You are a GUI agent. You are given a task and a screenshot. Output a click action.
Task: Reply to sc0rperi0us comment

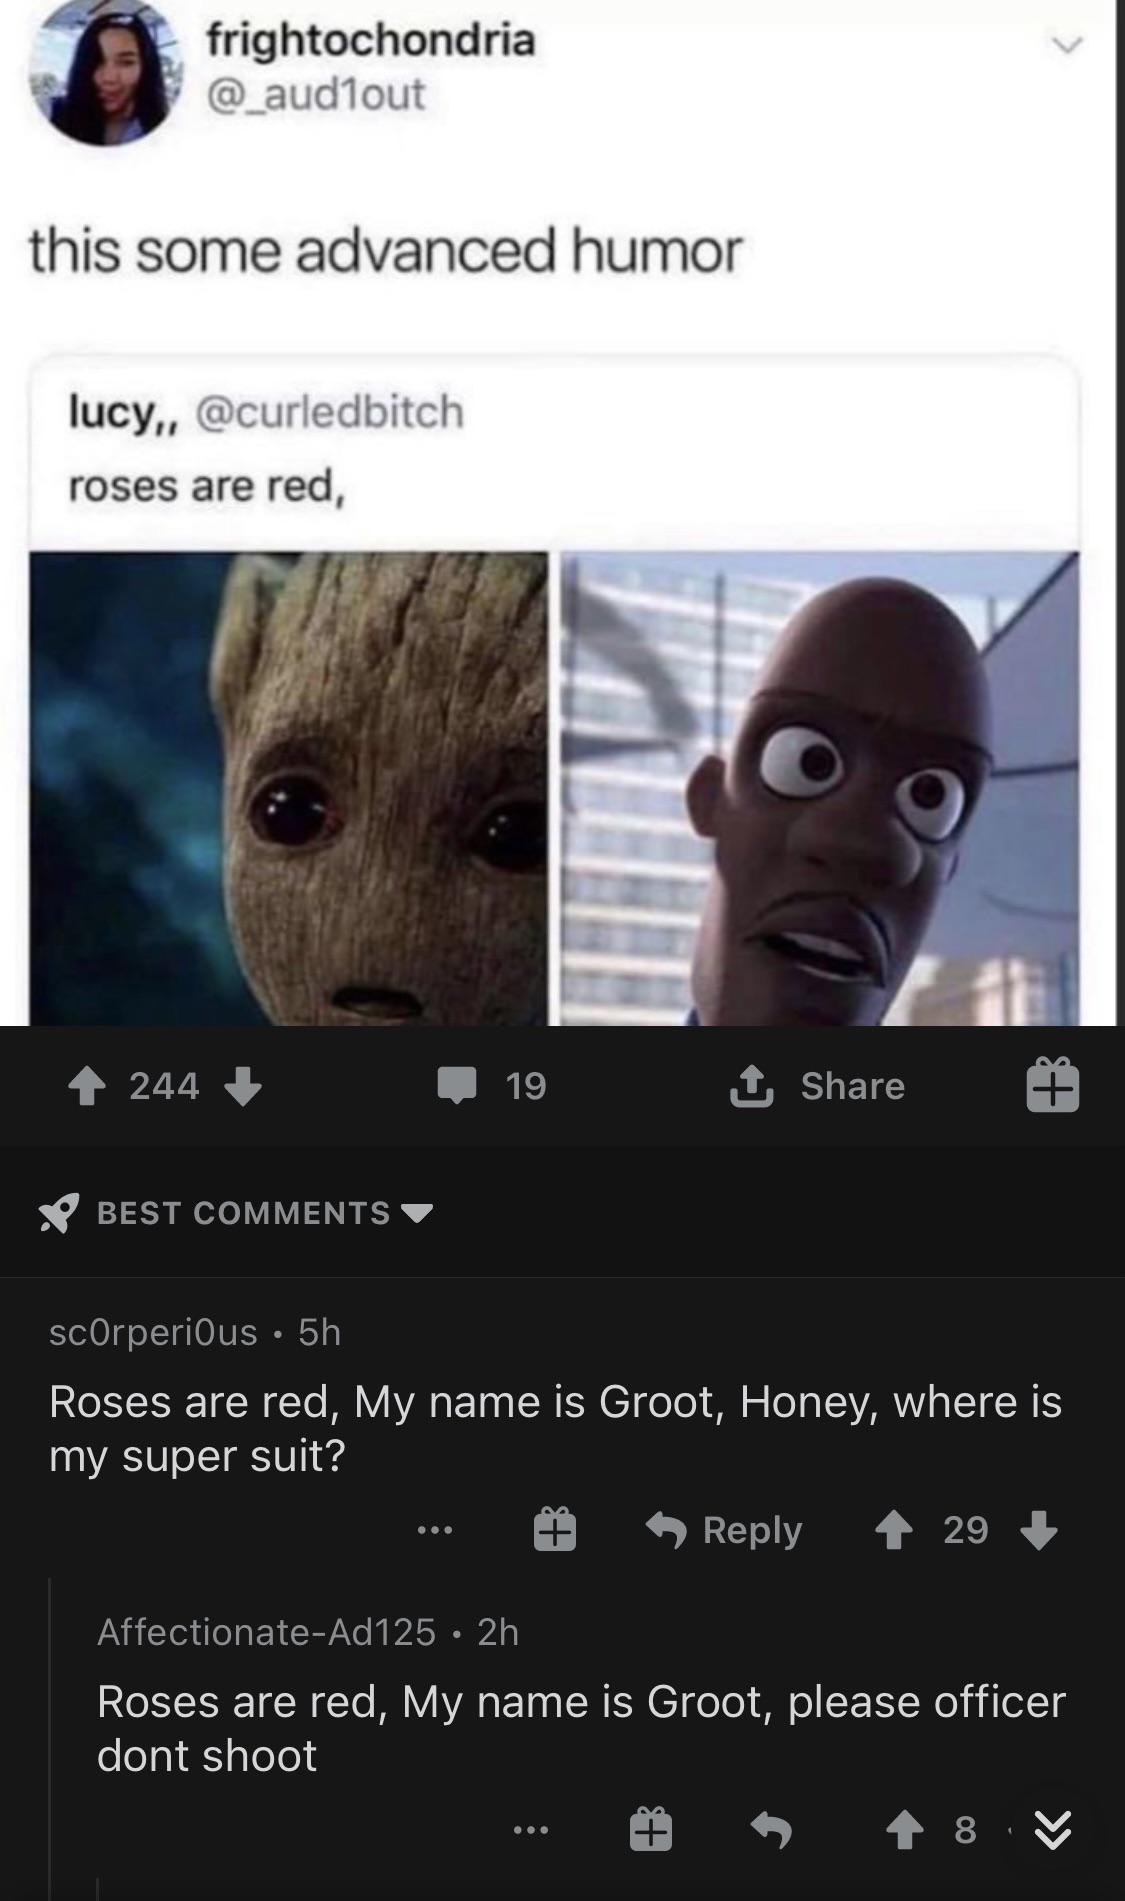pyautogui.click(x=724, y=1530)
